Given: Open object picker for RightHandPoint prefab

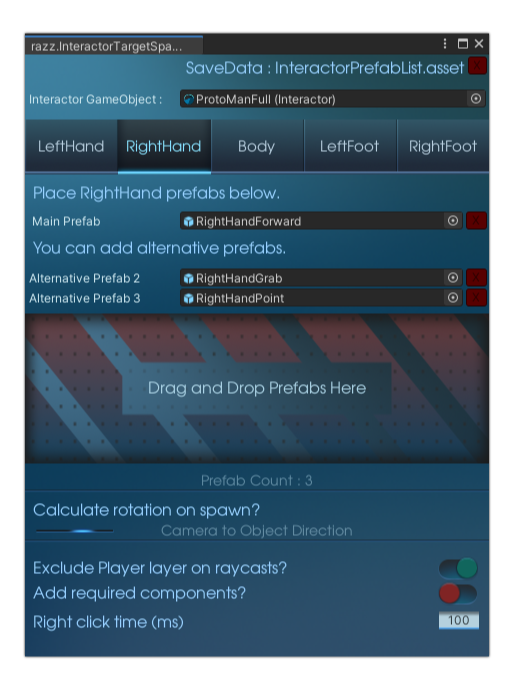Looking at the screenshot, I should click(453, 298).
